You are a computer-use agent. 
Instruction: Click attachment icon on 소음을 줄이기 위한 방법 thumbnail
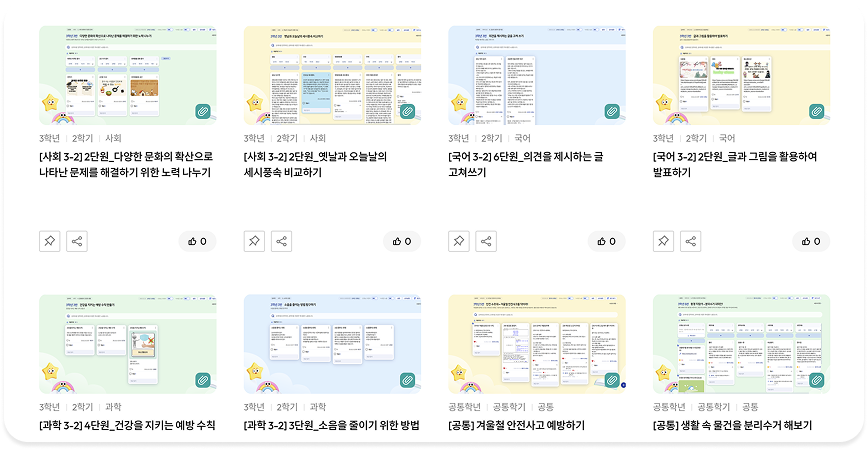(407, 380)
